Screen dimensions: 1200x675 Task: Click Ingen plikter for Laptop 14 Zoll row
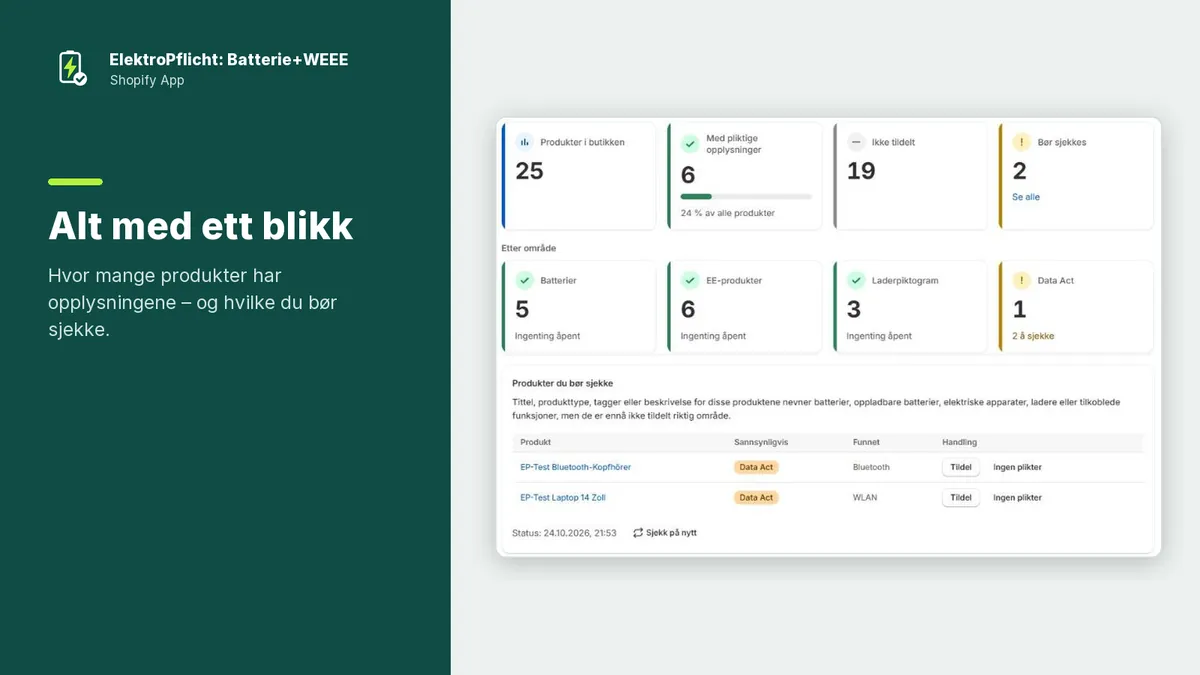pos(1017,497)
